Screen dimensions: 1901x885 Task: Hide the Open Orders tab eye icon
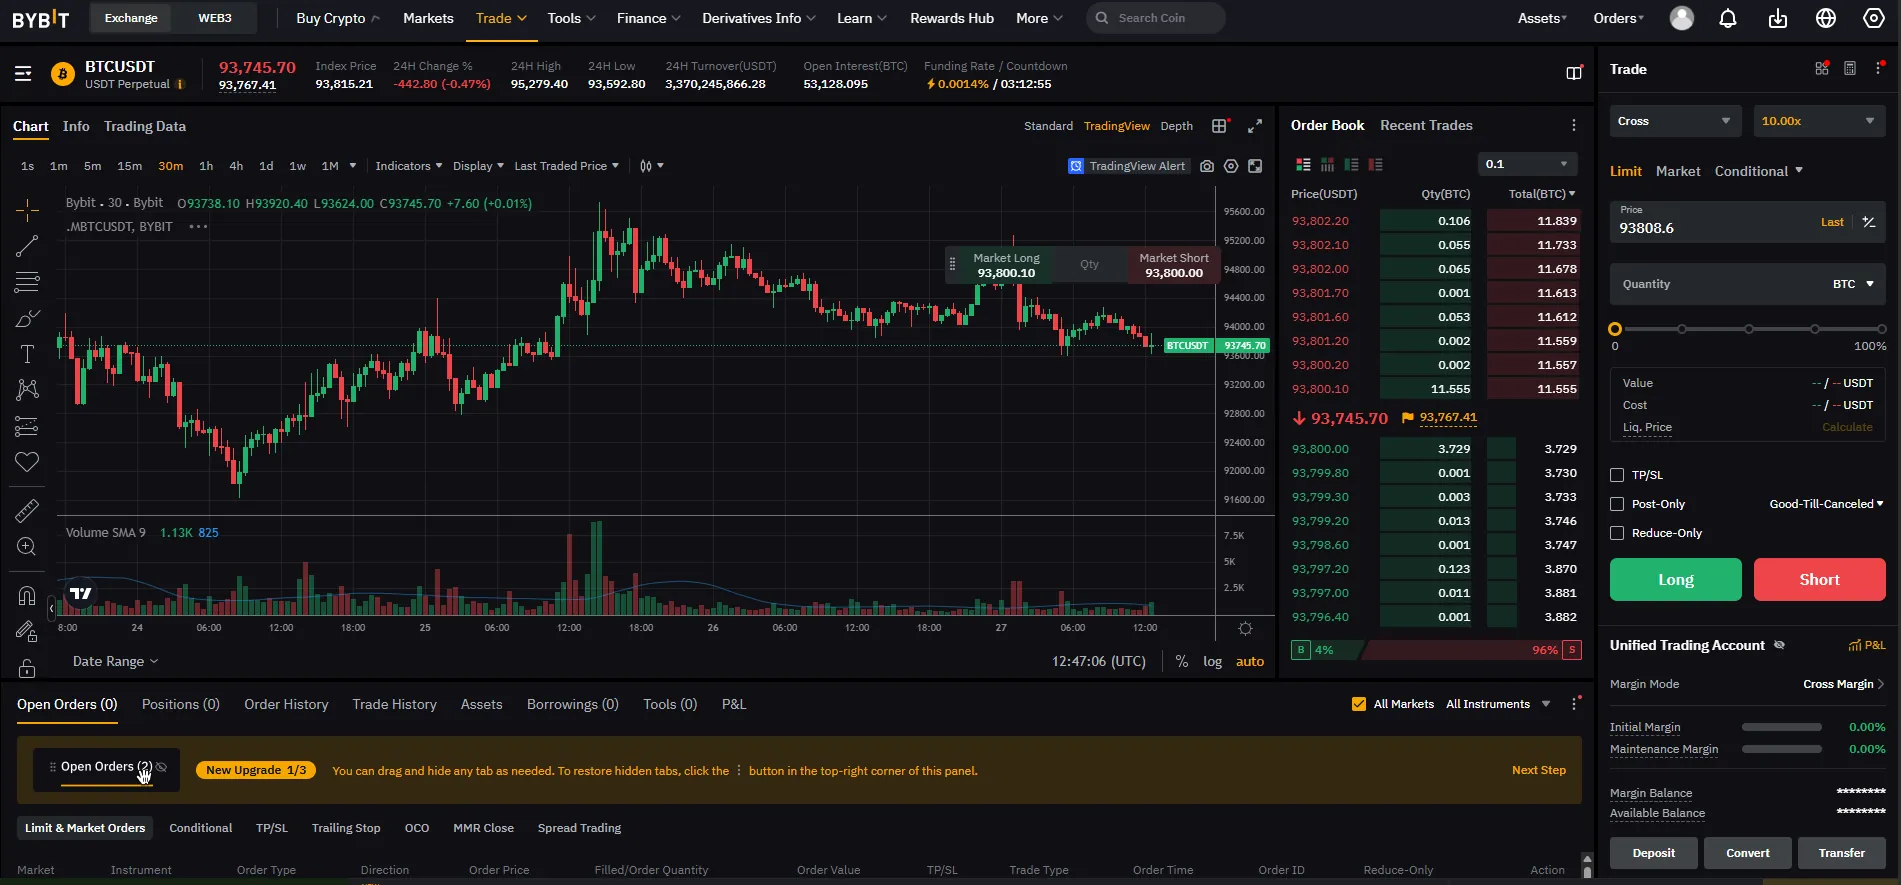pyautogui.click(x=161, y=767)
